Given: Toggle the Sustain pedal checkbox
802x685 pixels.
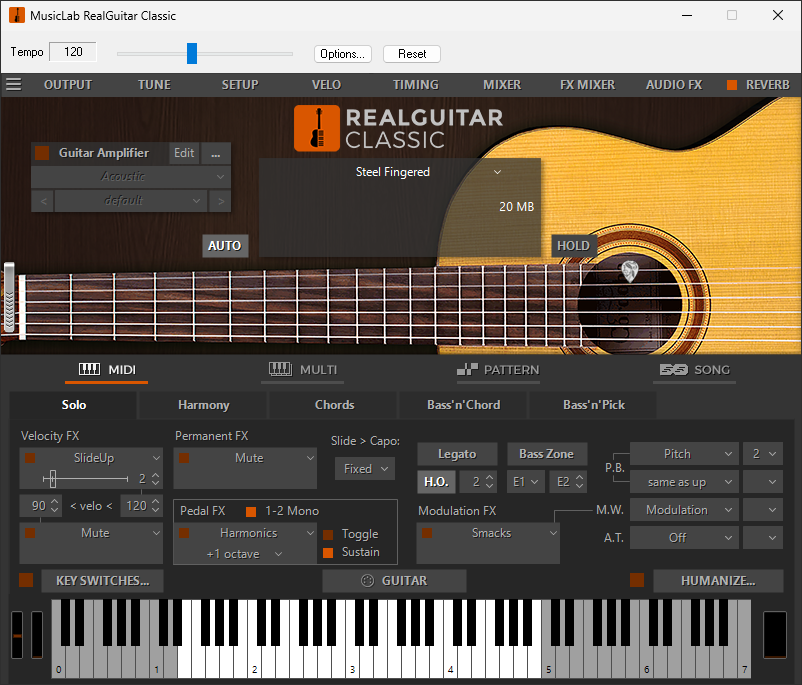Looking at the screenshot, I should click(328, 553).
